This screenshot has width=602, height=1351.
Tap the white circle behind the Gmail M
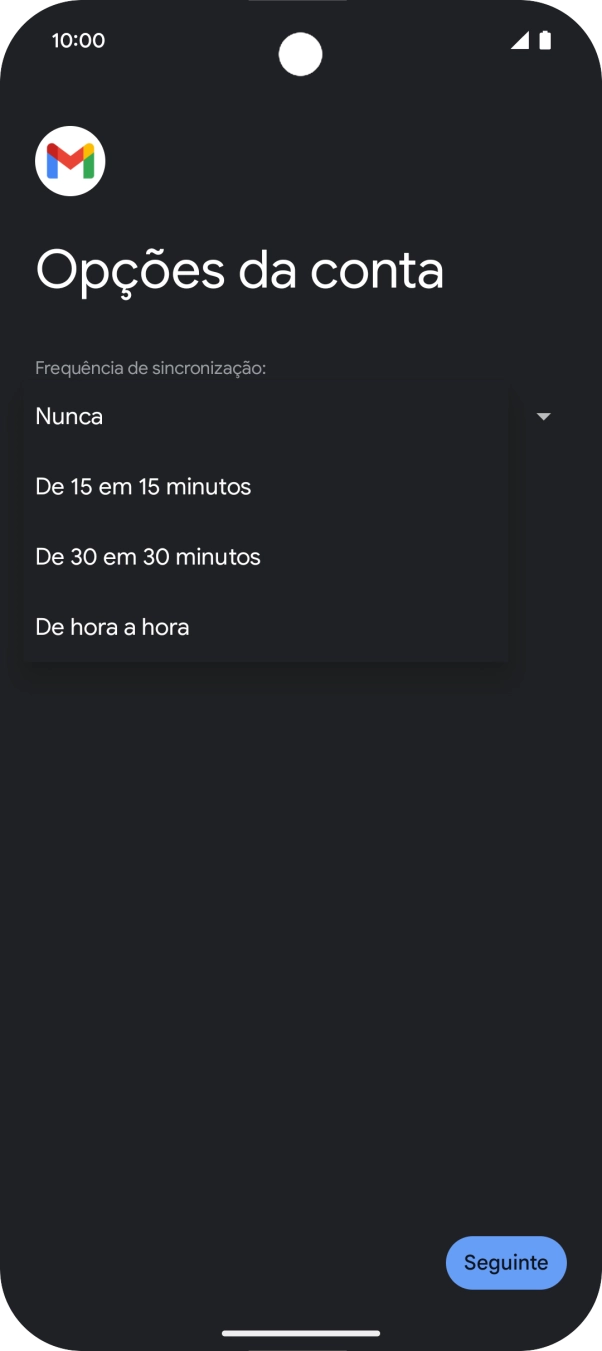coord(70,160)
